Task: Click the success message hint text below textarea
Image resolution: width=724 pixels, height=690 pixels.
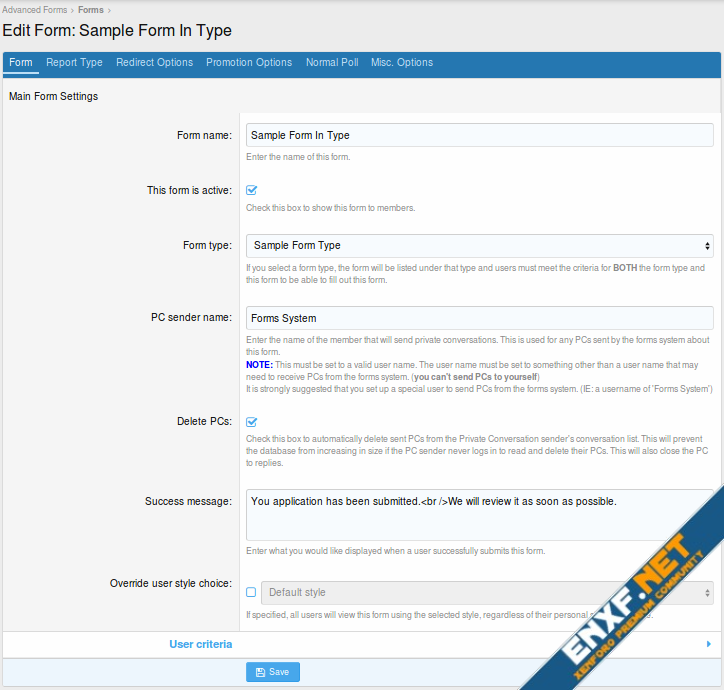Action: click(396, 551)
